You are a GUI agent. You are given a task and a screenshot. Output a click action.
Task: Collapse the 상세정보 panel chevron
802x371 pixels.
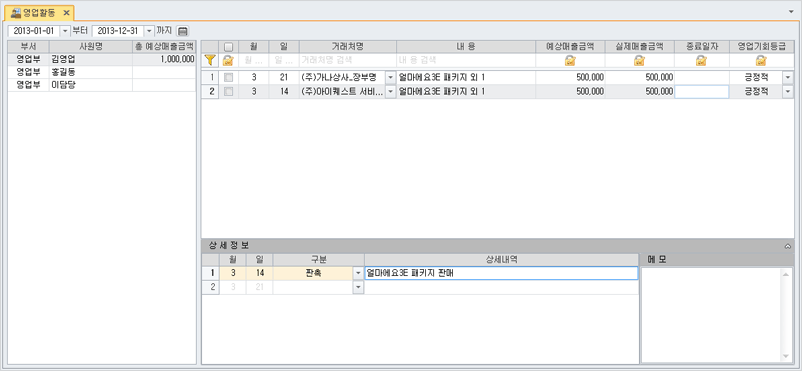(788, 246)
